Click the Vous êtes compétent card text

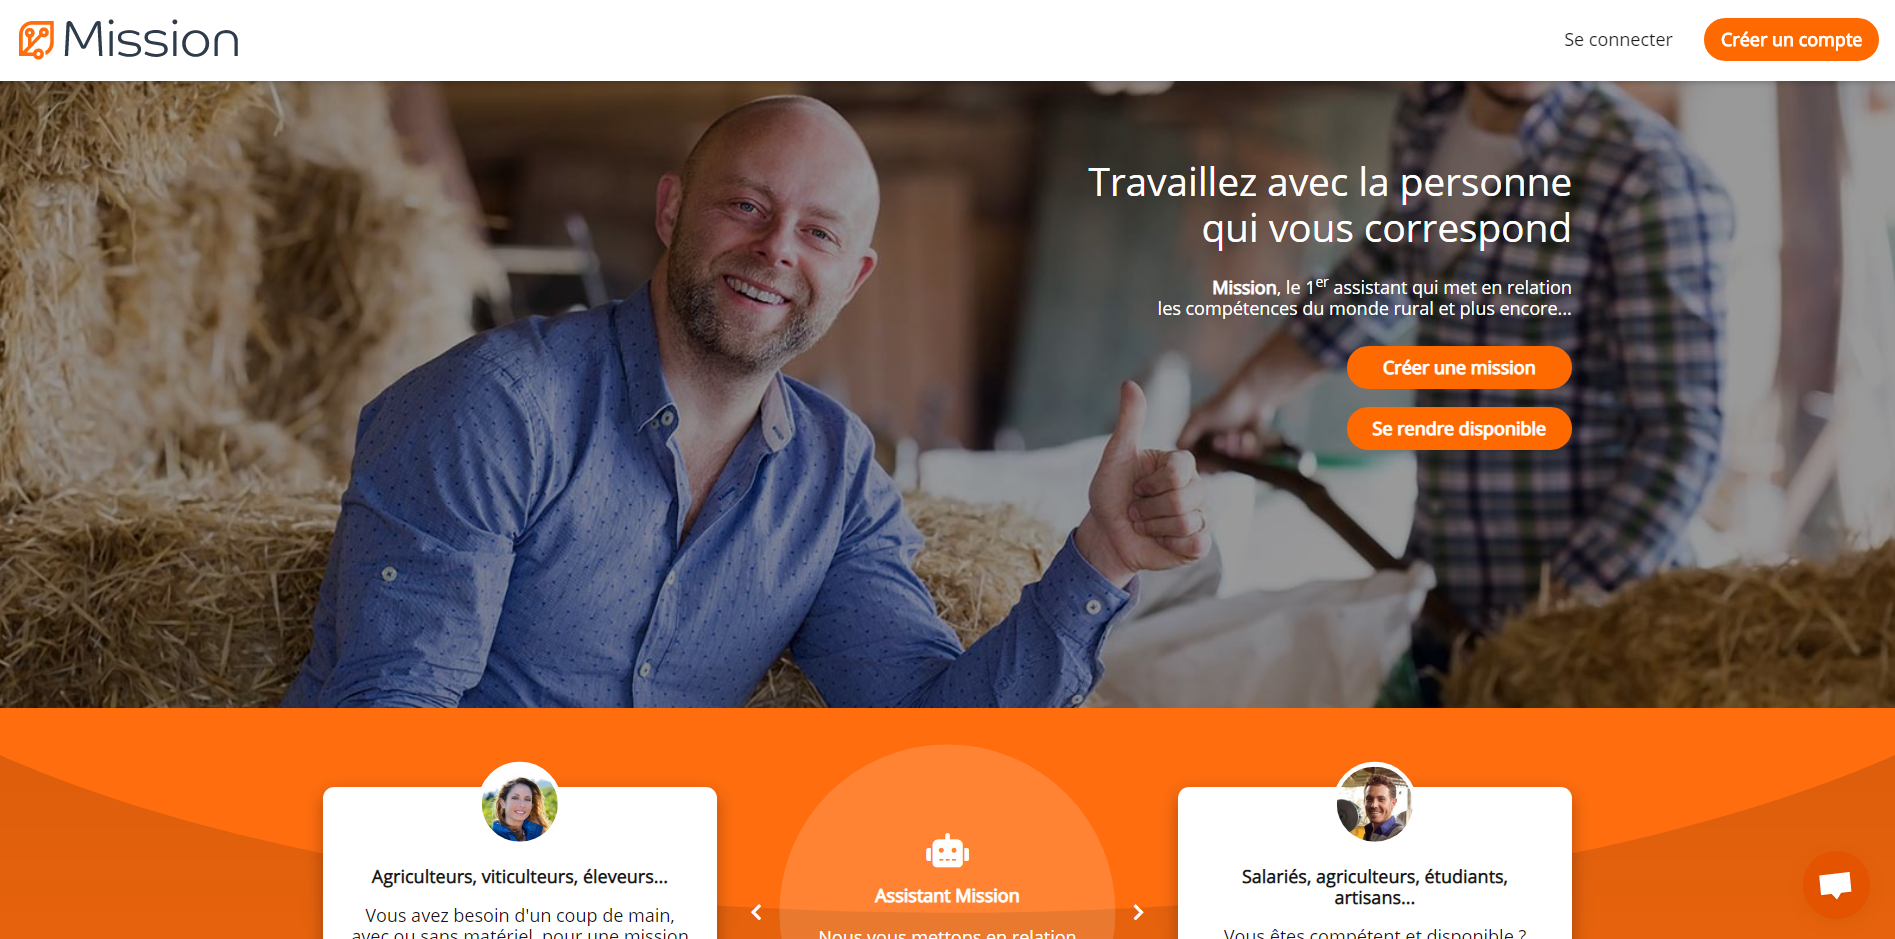click(x=1375, y=933)
